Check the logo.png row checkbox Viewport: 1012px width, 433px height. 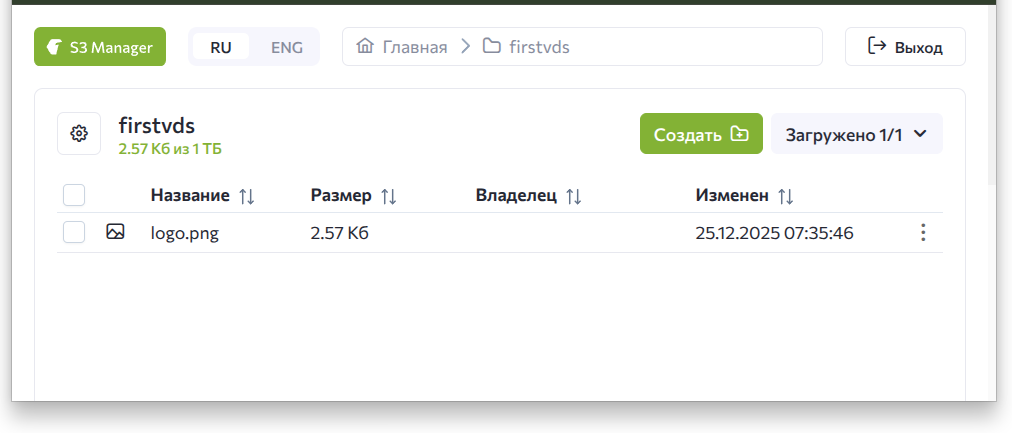point(74,232)
